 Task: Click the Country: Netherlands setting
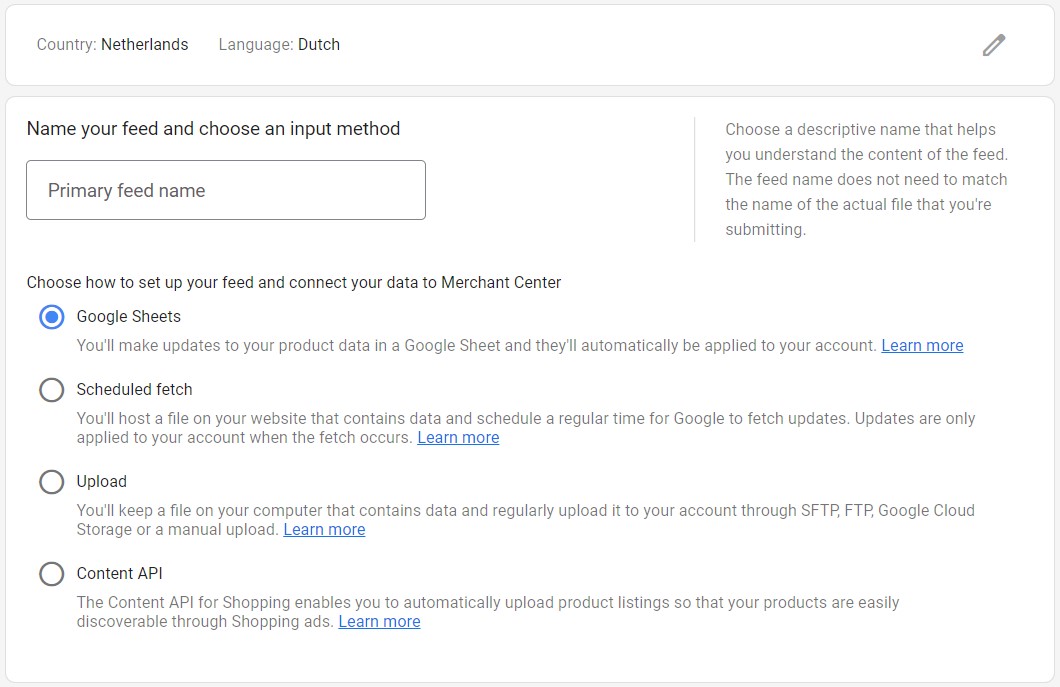(x=112, y=44)
